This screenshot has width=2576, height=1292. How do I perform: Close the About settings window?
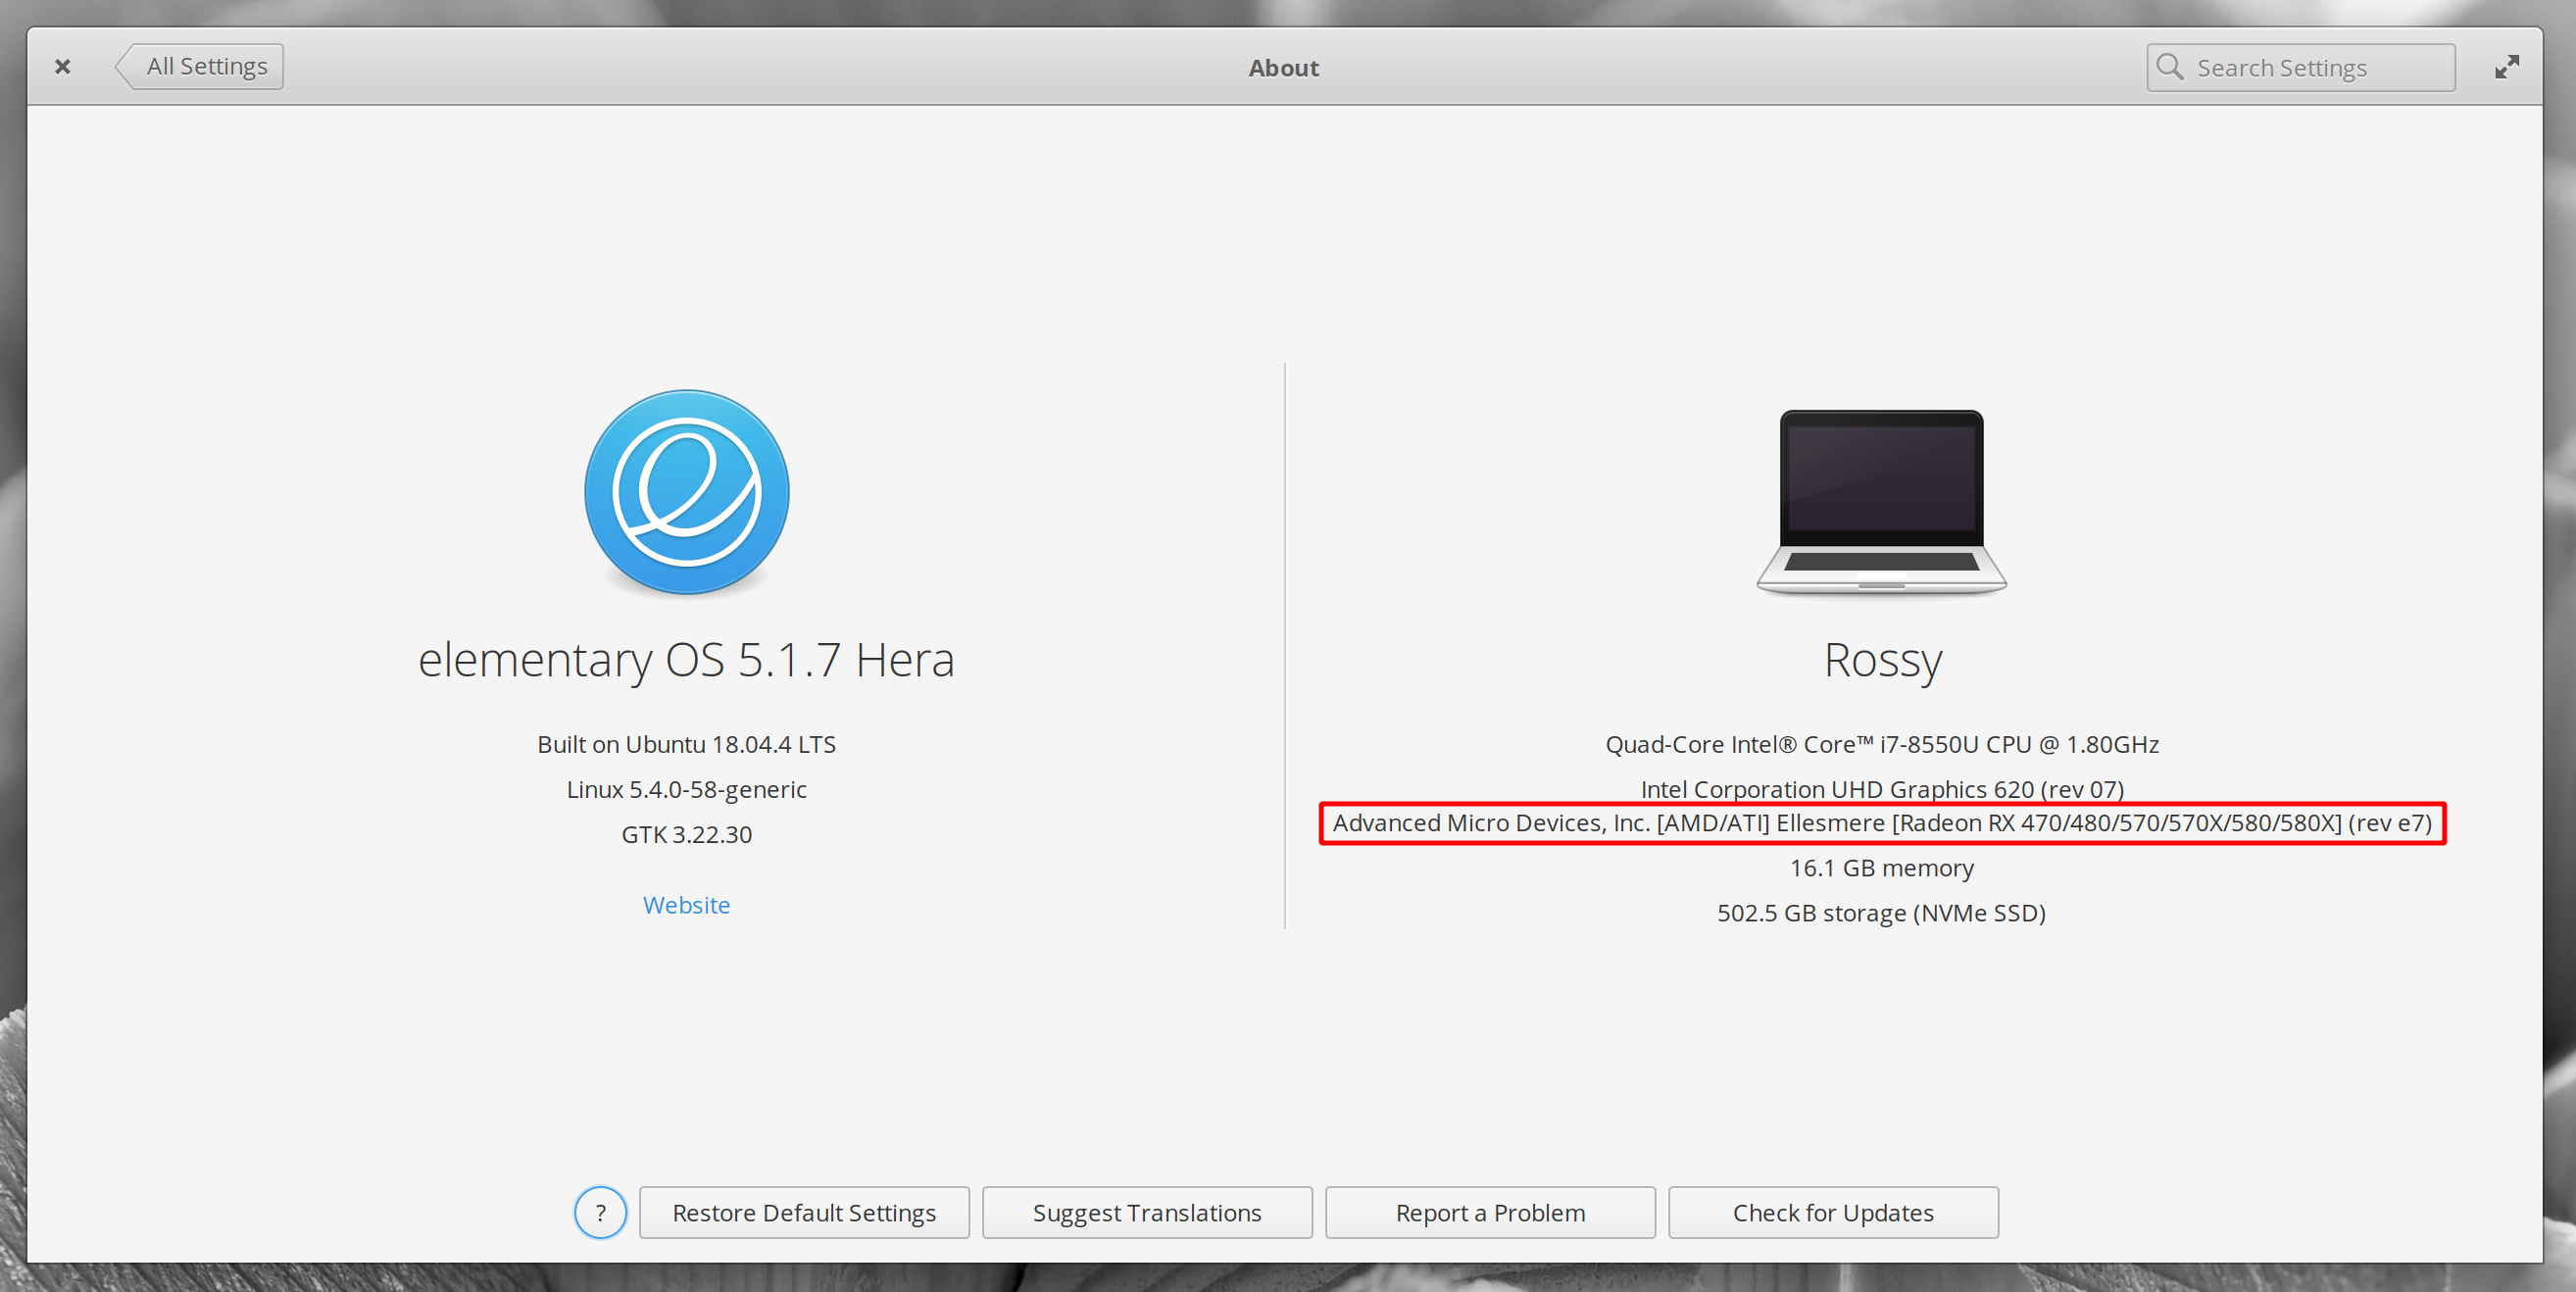(62, 67)
